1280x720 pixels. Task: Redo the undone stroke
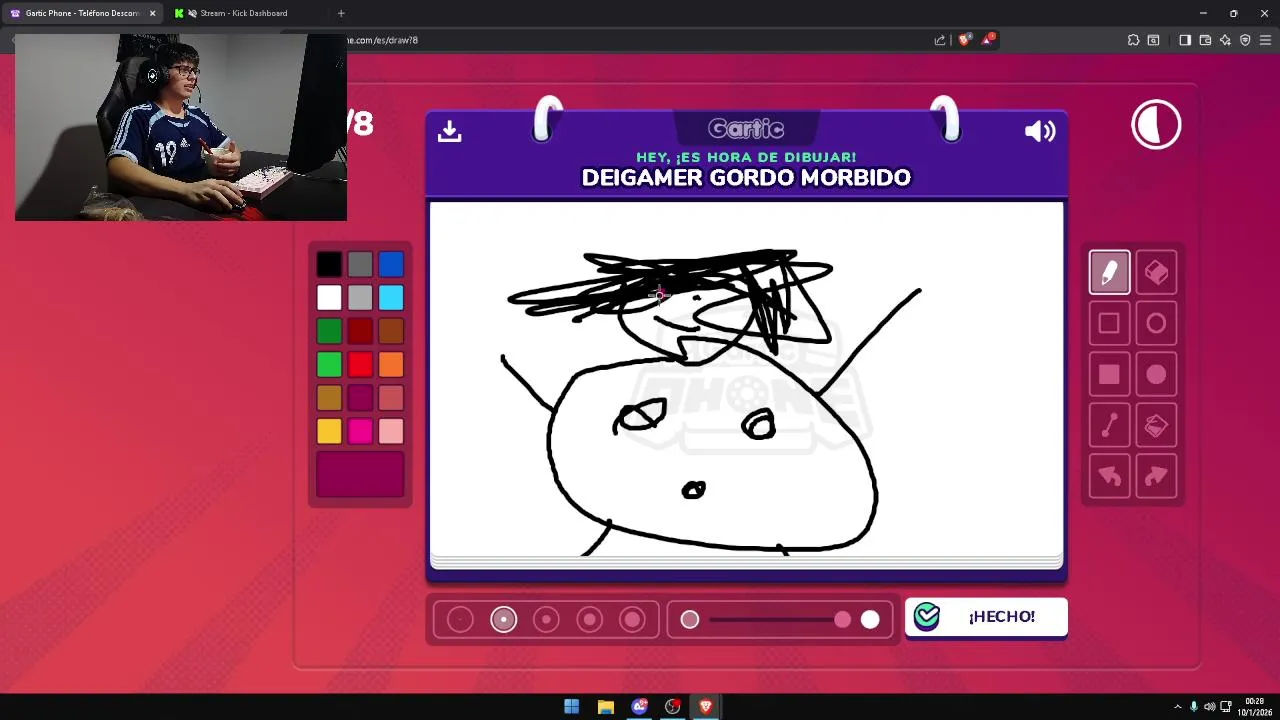1156,477
